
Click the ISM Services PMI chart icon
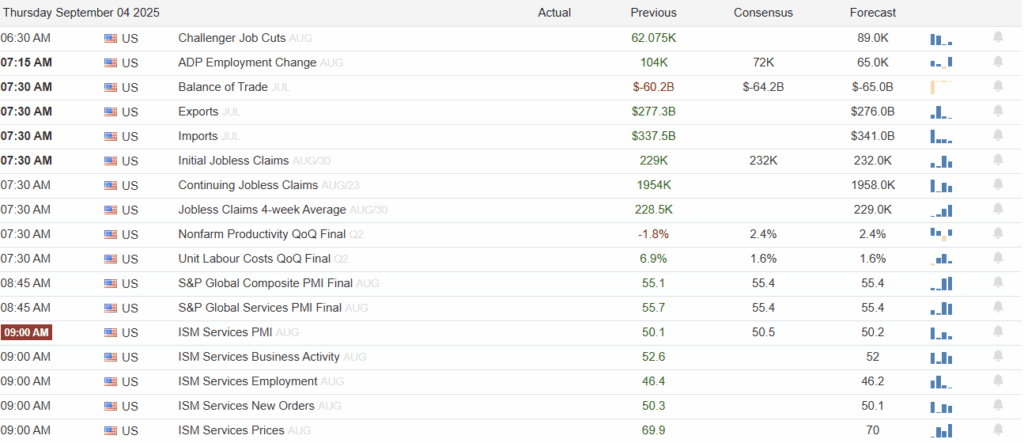[941, 332]
